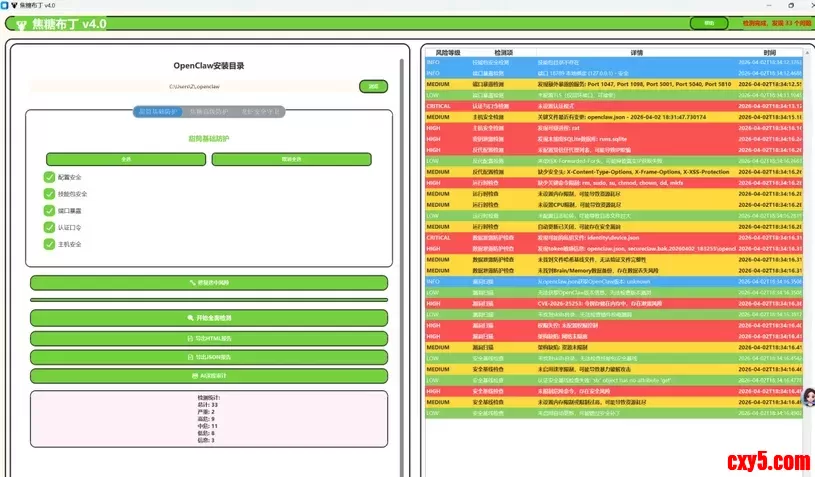815x477 pixels.
Task: Click the 风险等级 column header
Action: pyautogui.click(x=448, y=52)
